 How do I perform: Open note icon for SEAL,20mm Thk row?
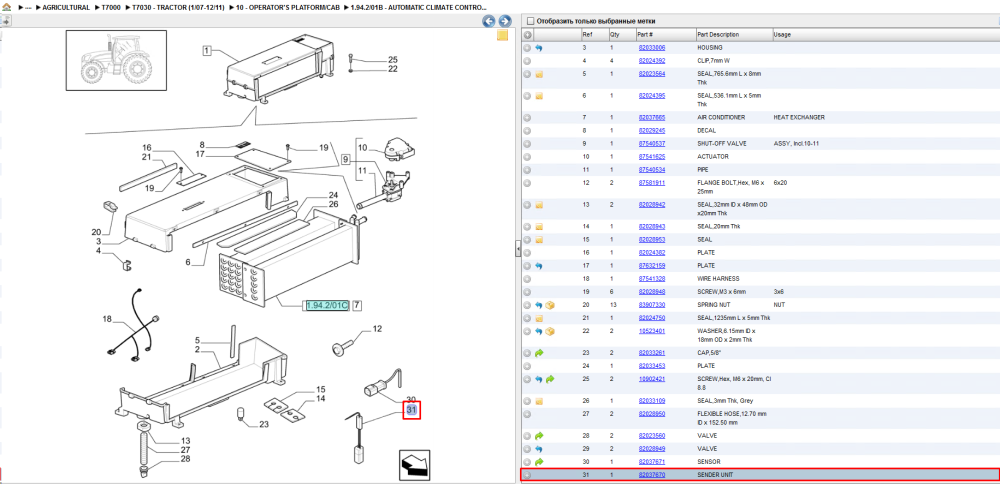(539, 226)
